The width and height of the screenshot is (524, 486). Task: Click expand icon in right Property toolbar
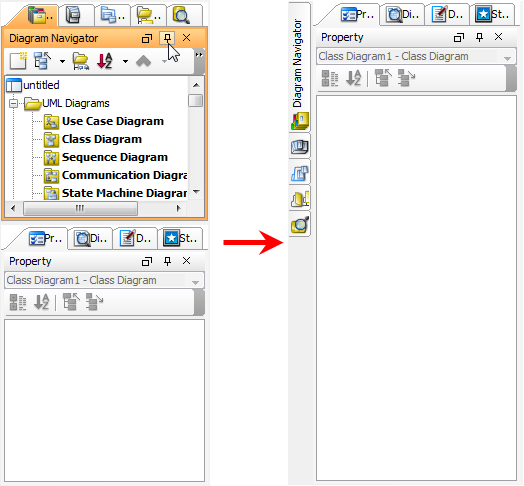click(x=407, y=78)
